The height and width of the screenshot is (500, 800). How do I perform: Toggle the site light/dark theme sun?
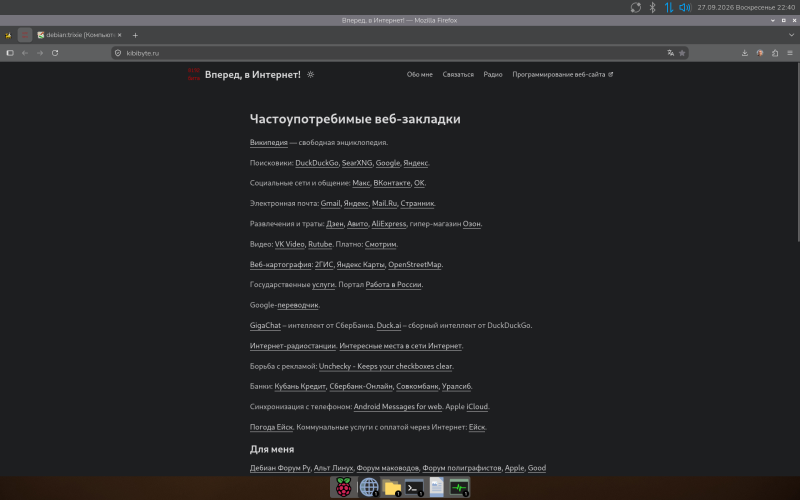(x=310, y=74)
